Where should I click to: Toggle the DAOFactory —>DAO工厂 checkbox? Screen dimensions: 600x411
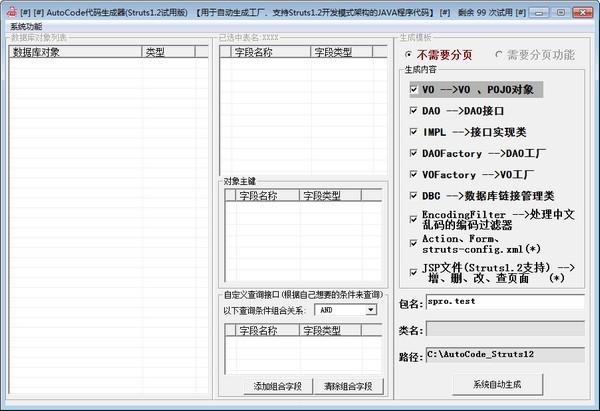413,153
